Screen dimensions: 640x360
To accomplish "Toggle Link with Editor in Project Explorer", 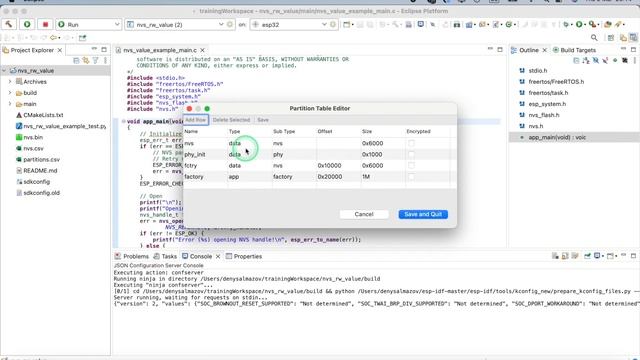I will [86, 60].
